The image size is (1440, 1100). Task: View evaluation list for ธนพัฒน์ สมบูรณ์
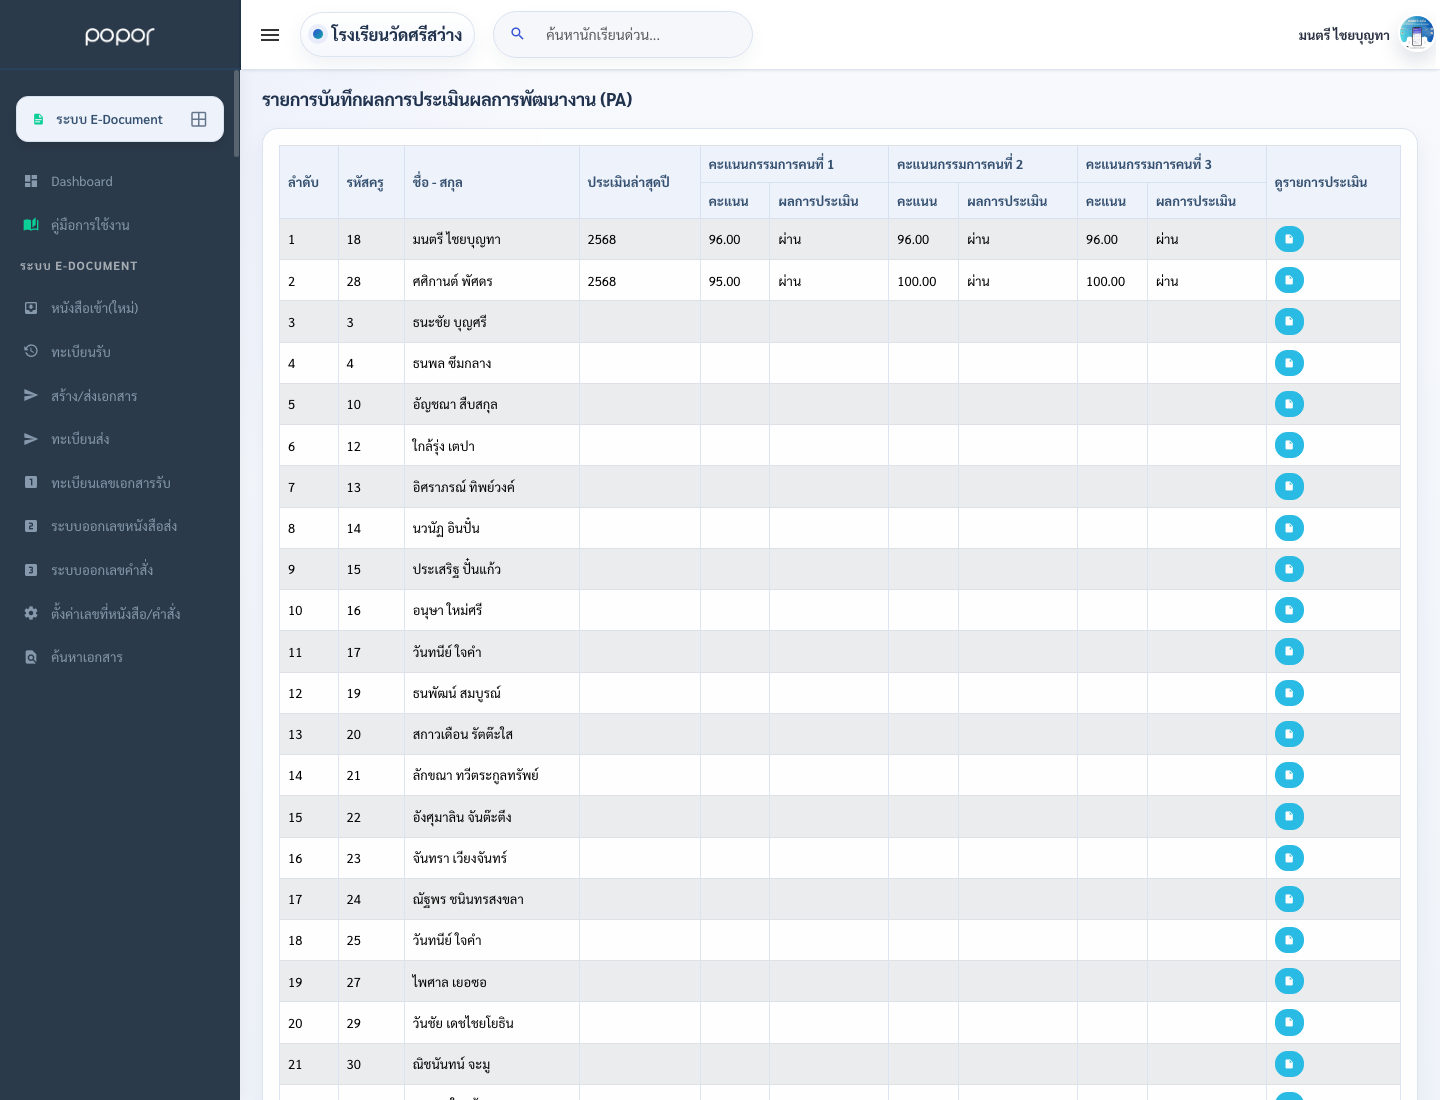click(x=1289, y=693)
